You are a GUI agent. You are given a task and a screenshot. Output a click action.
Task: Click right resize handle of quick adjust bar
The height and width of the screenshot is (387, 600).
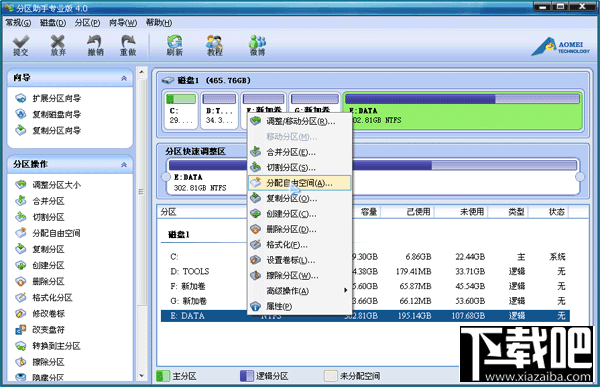(x=580, y=177)
